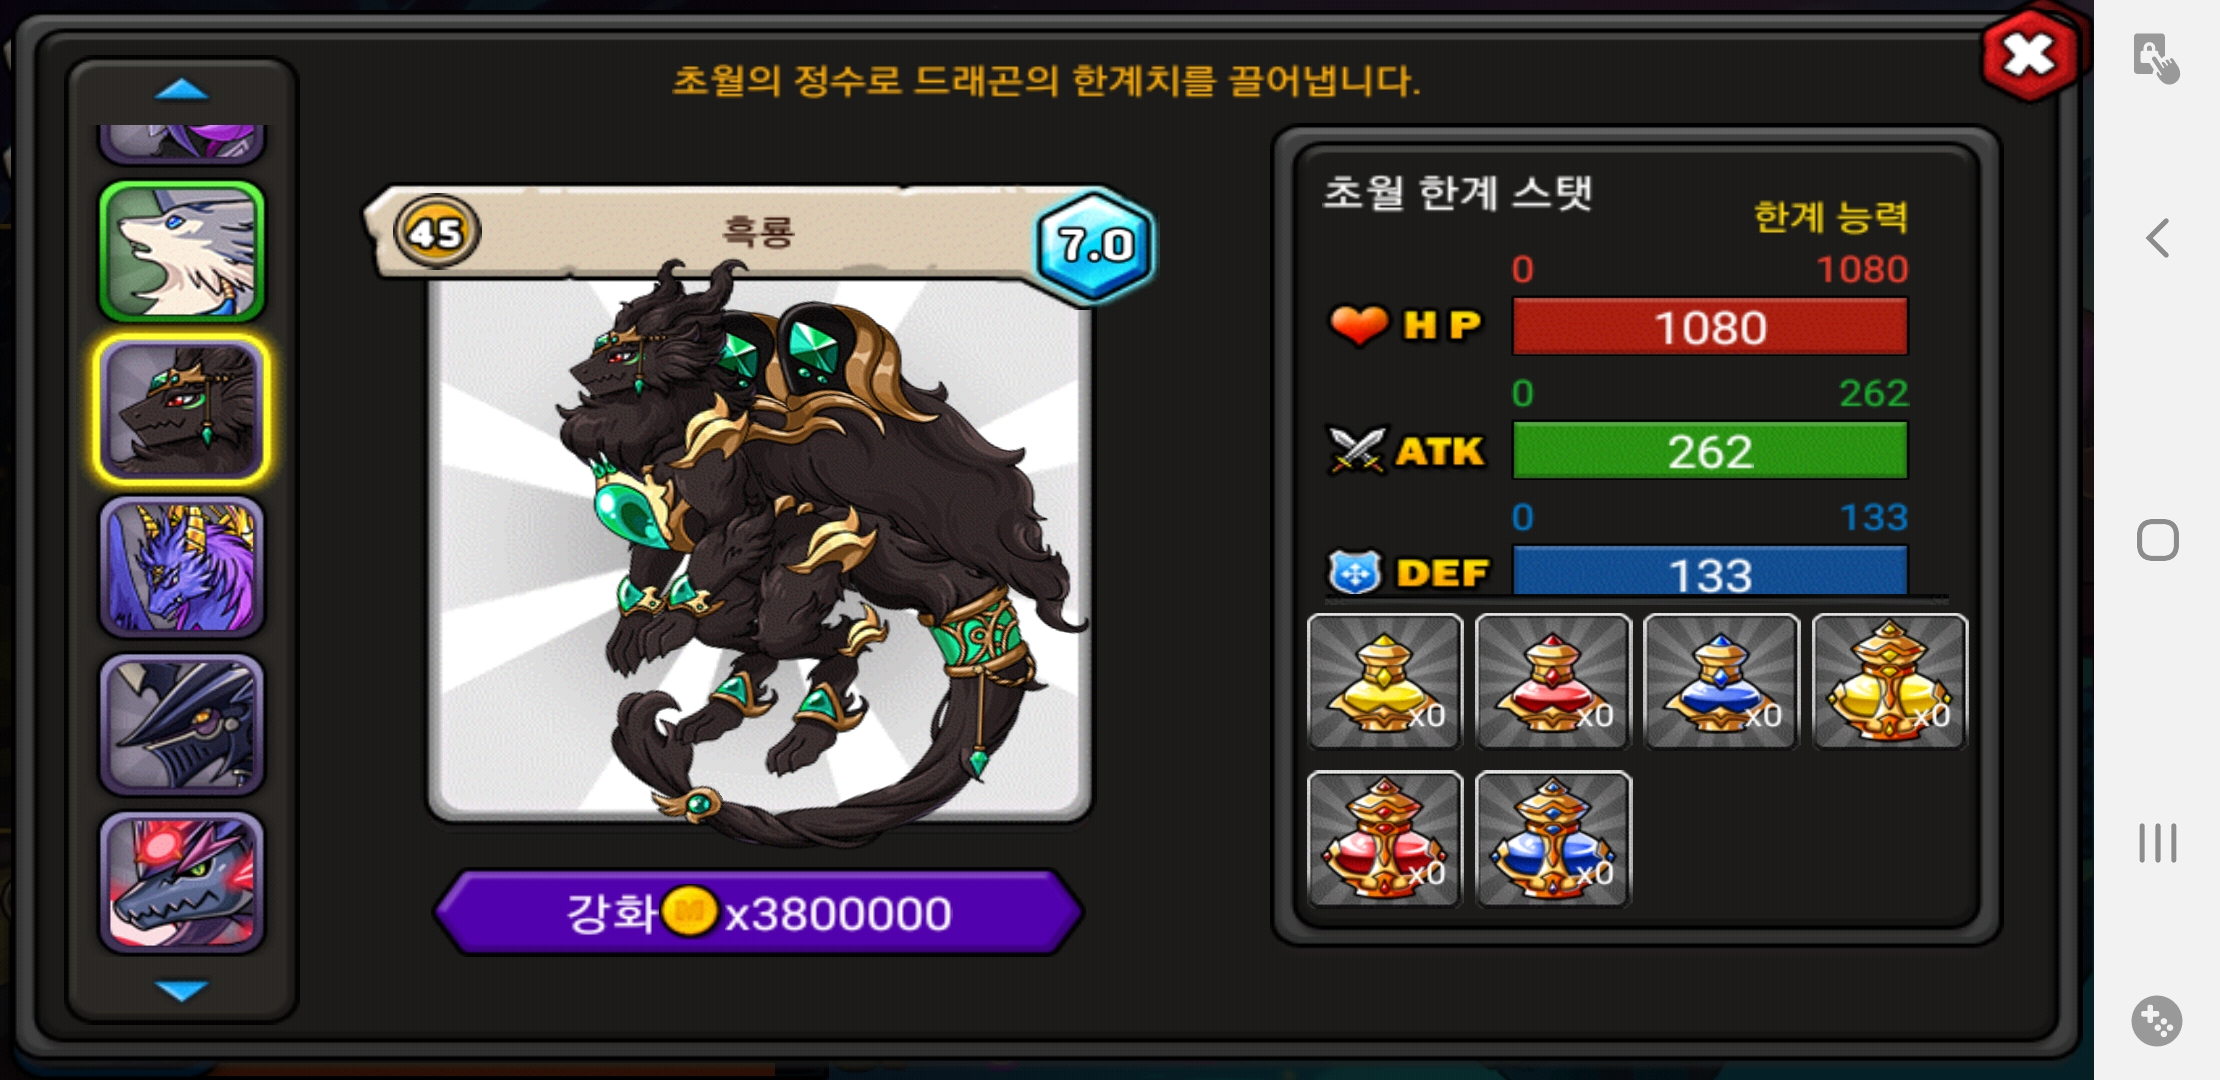Move dragon list up with blue arrow
2220x1080 pixels.
181,91
